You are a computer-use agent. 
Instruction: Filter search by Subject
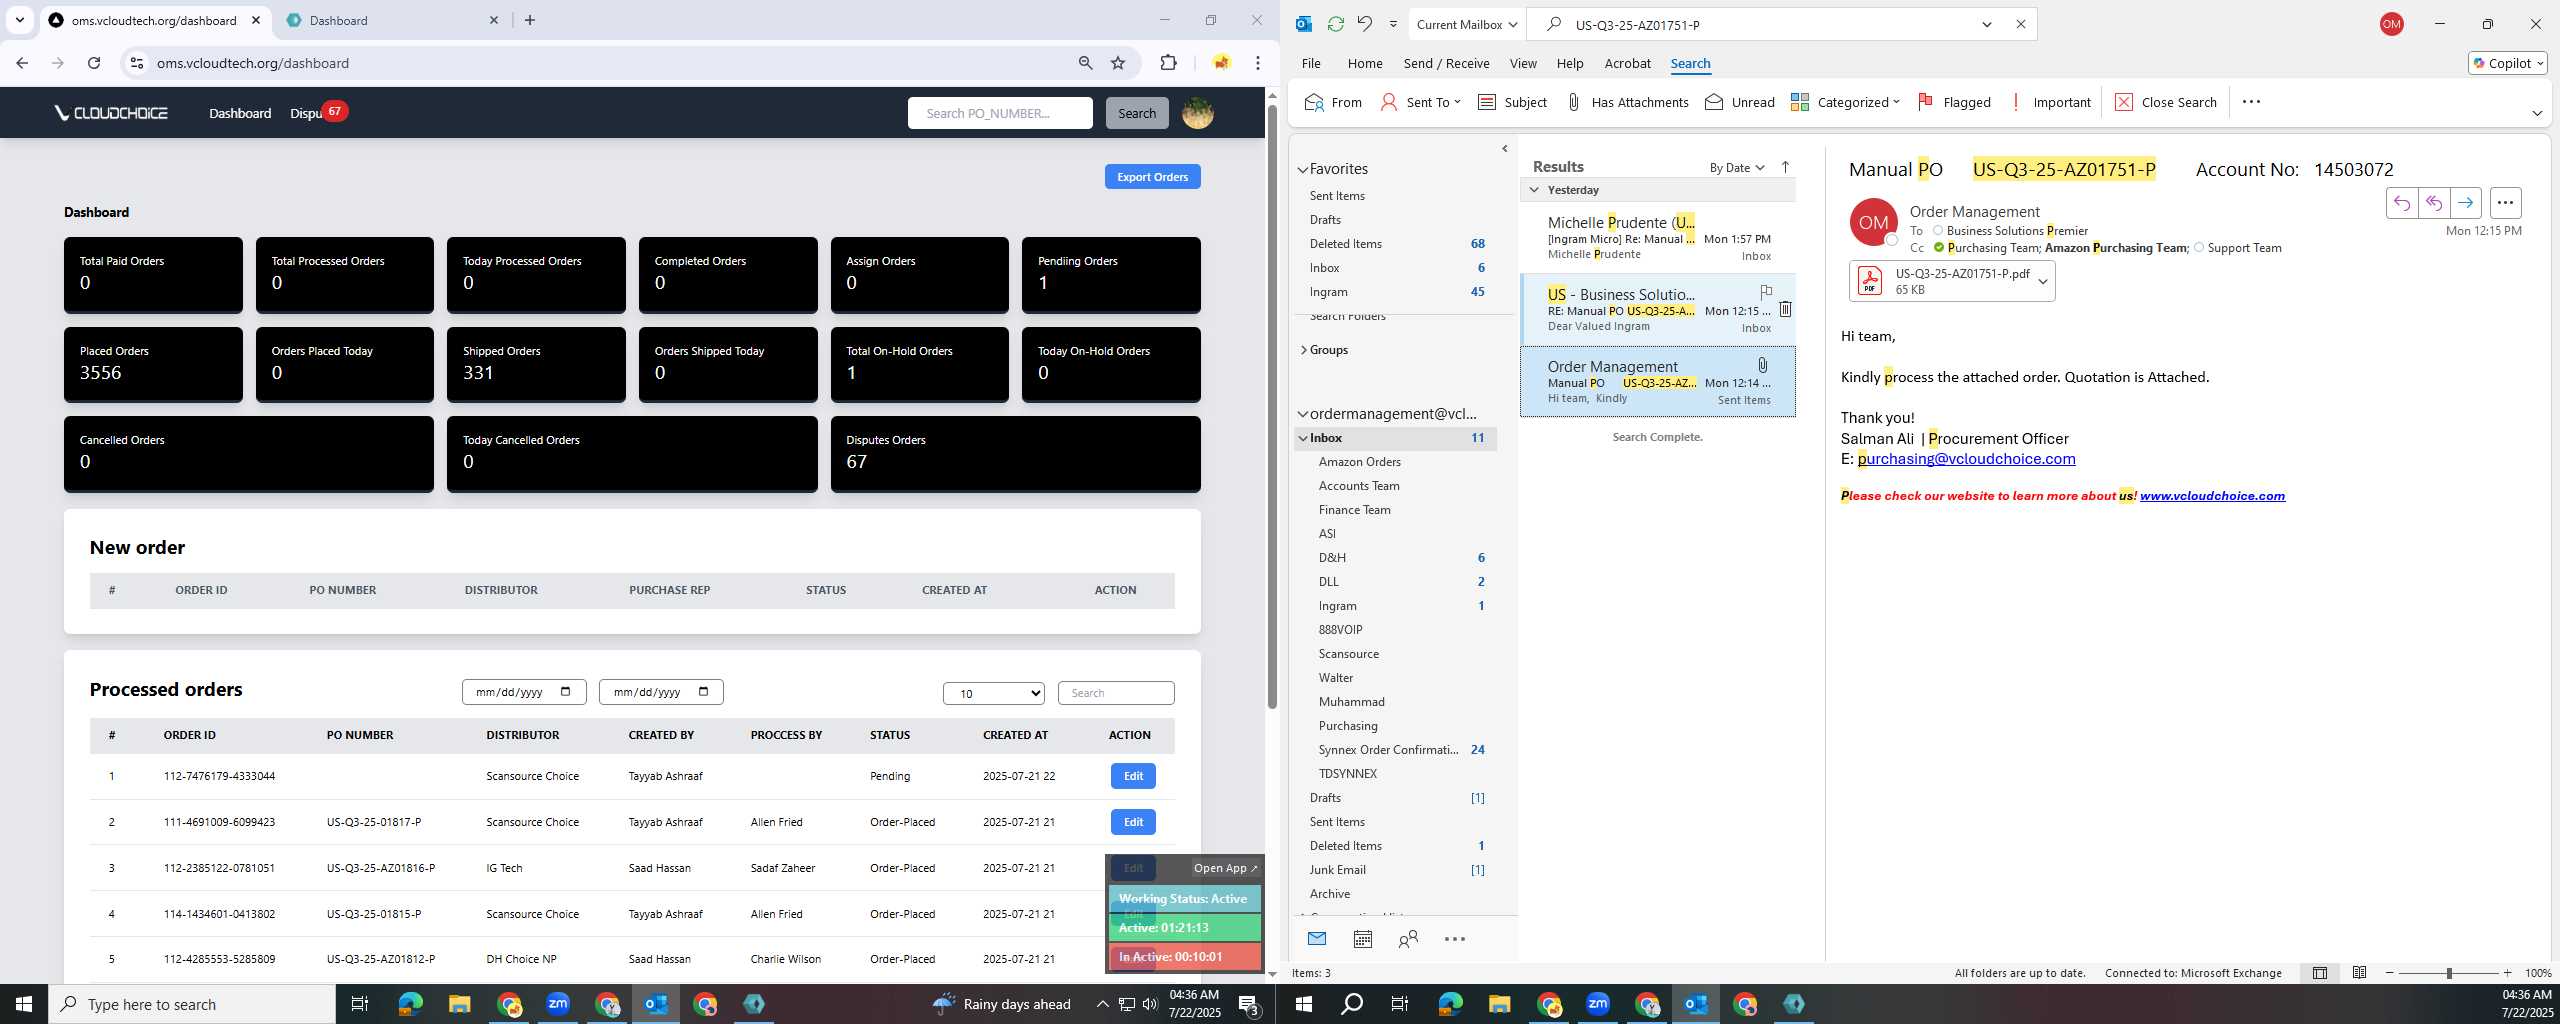1512,102
